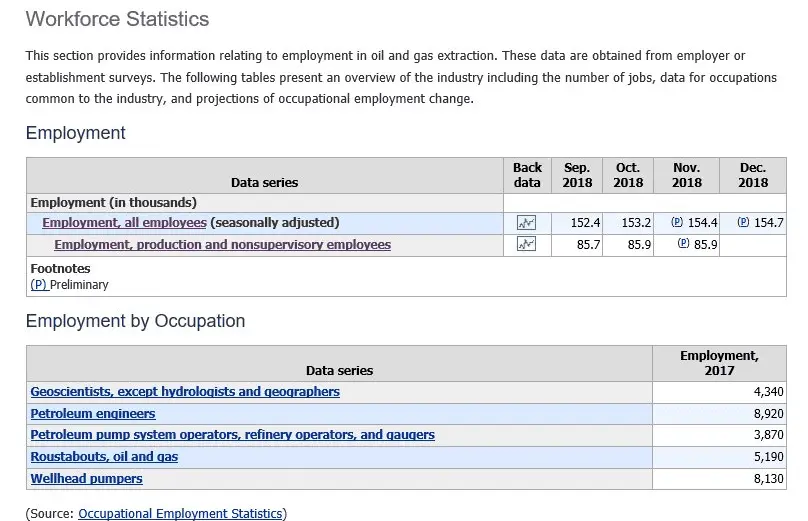Click the Back data column header
Image resolution: width=808 pixels, height=521 pixels.
tap(527, 175)
